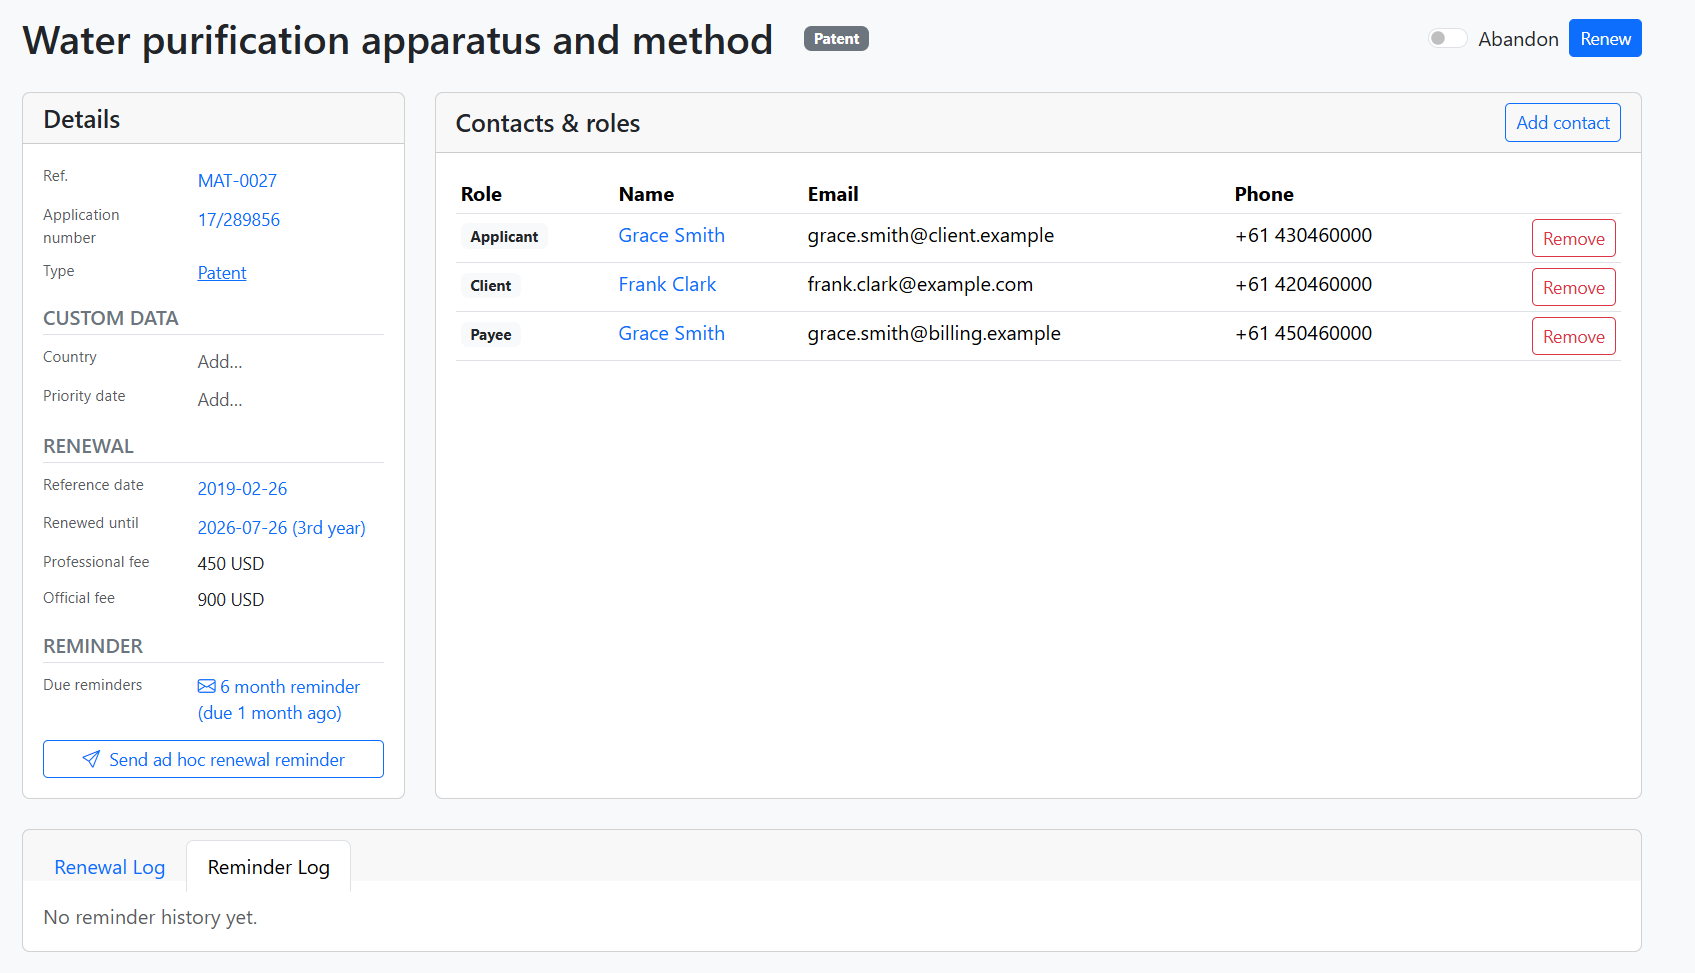
Task: Open Frank Clark's contact page
Action: pyautogui.click(x=667, y=285)
